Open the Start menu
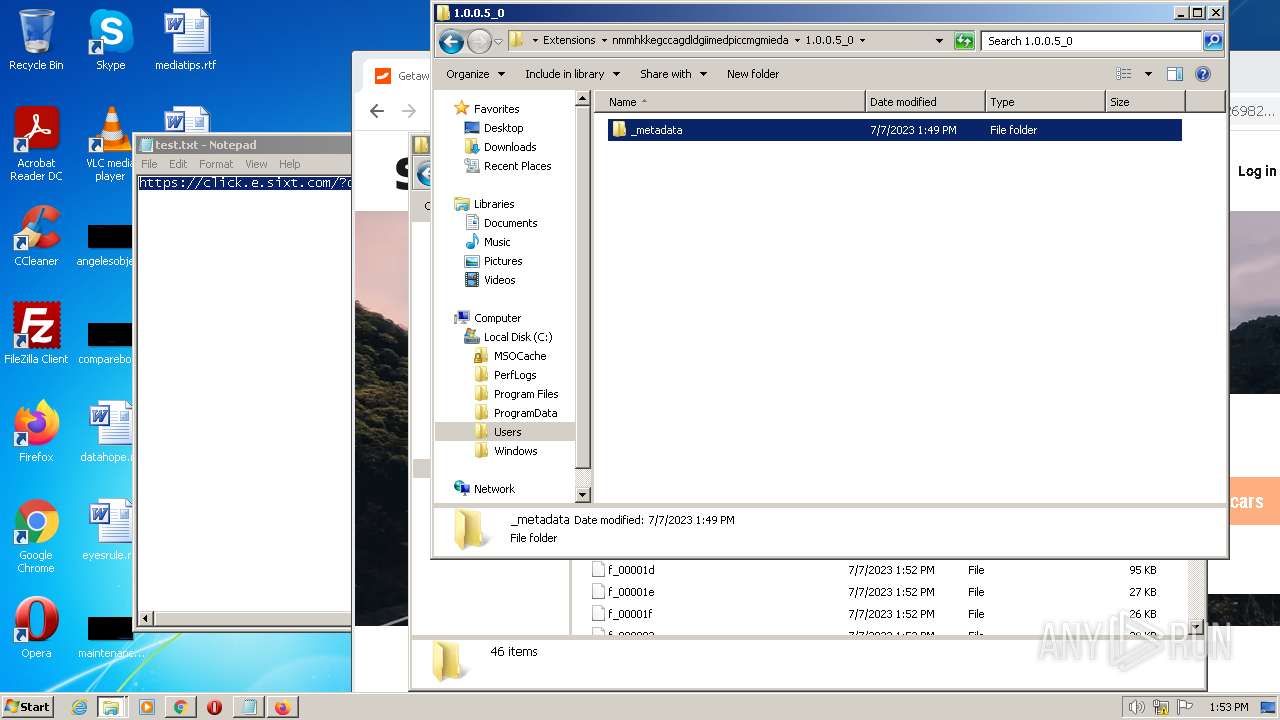Screen dimensions: 1280x720 point(28,707)
